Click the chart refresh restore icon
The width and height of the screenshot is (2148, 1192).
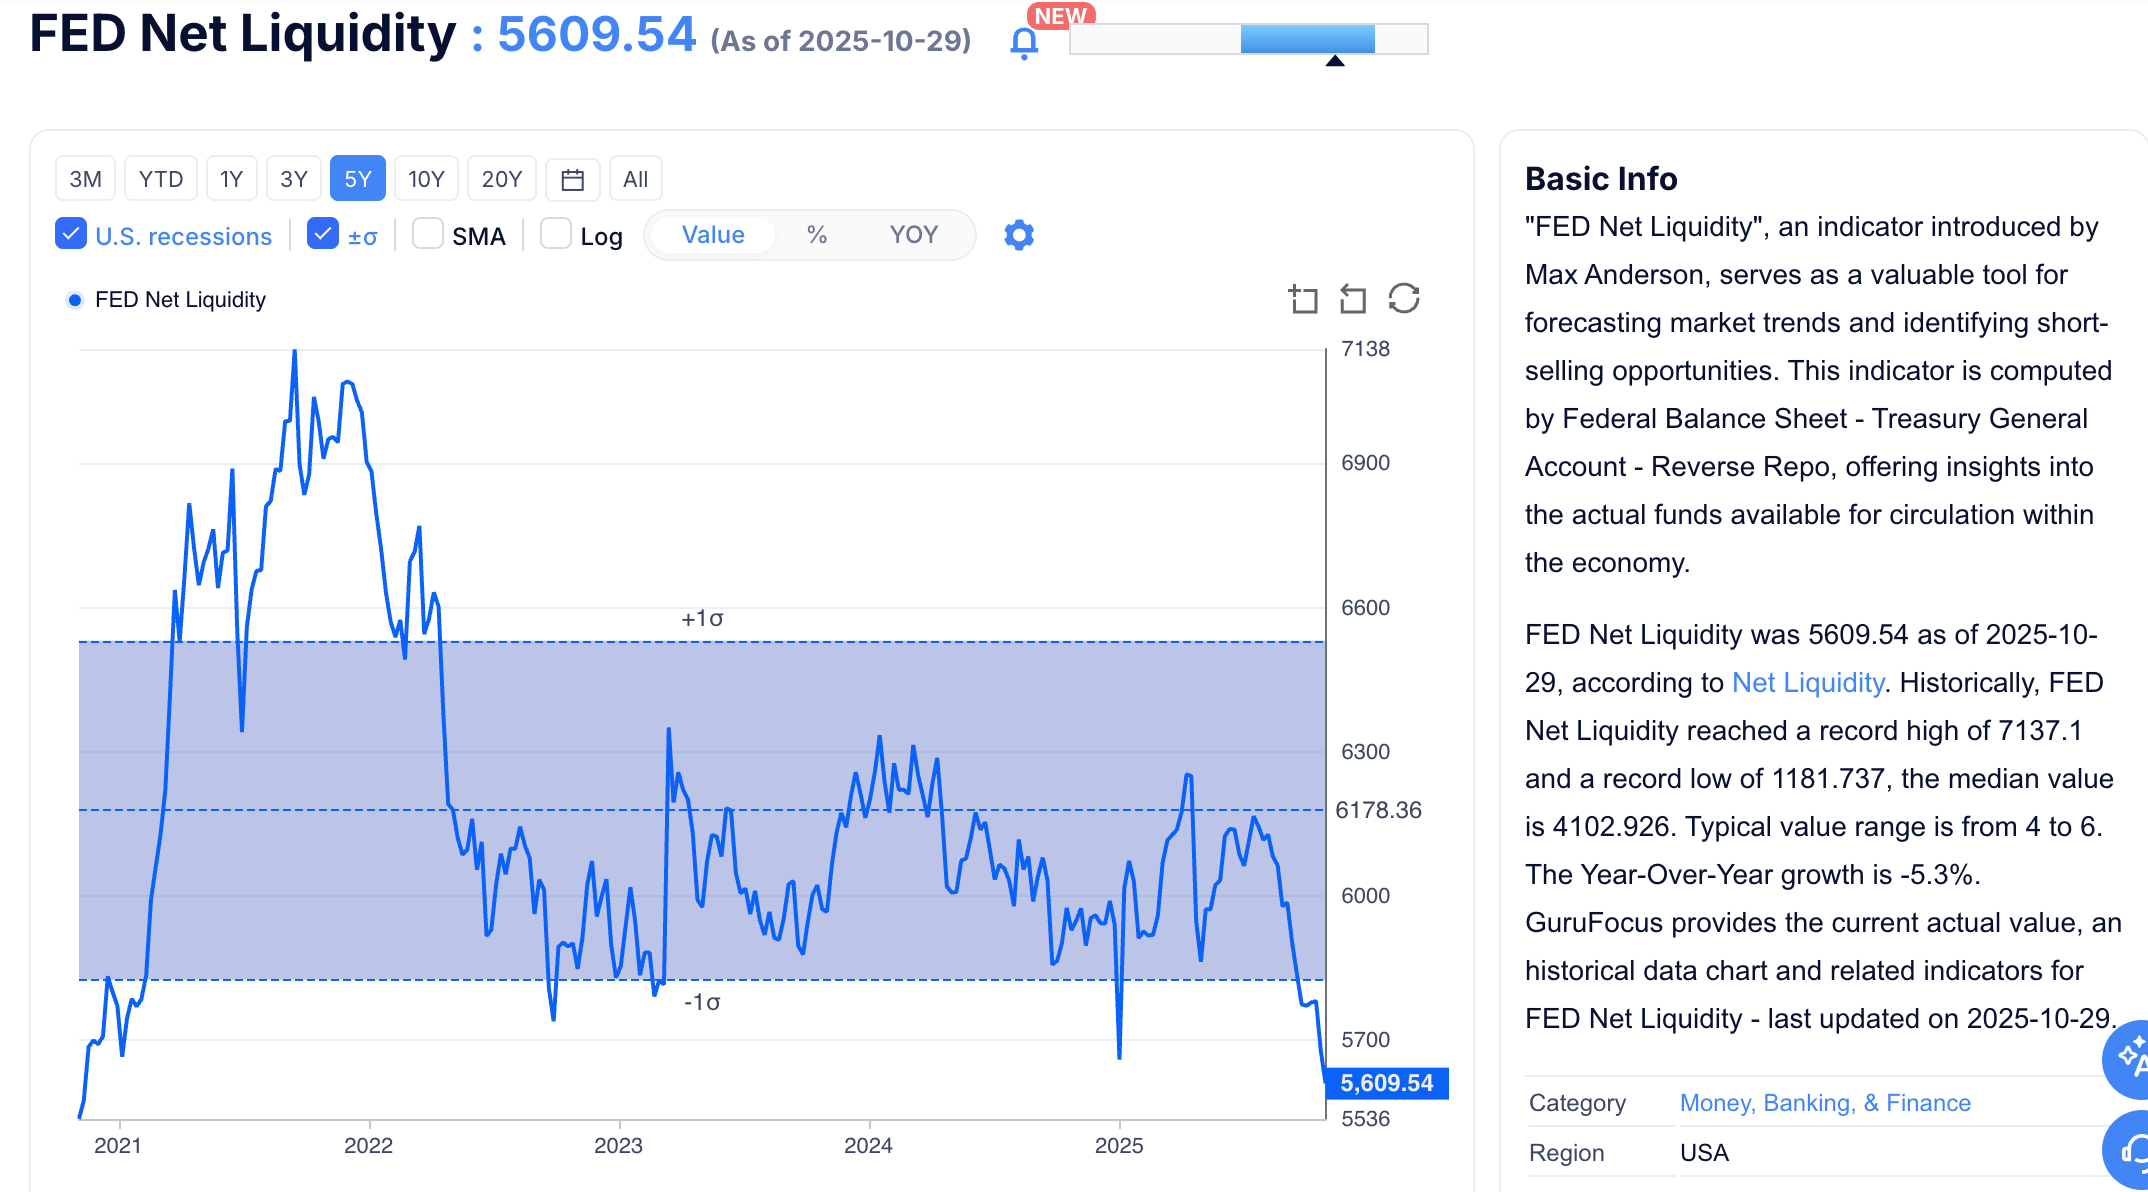[1404, 298]
